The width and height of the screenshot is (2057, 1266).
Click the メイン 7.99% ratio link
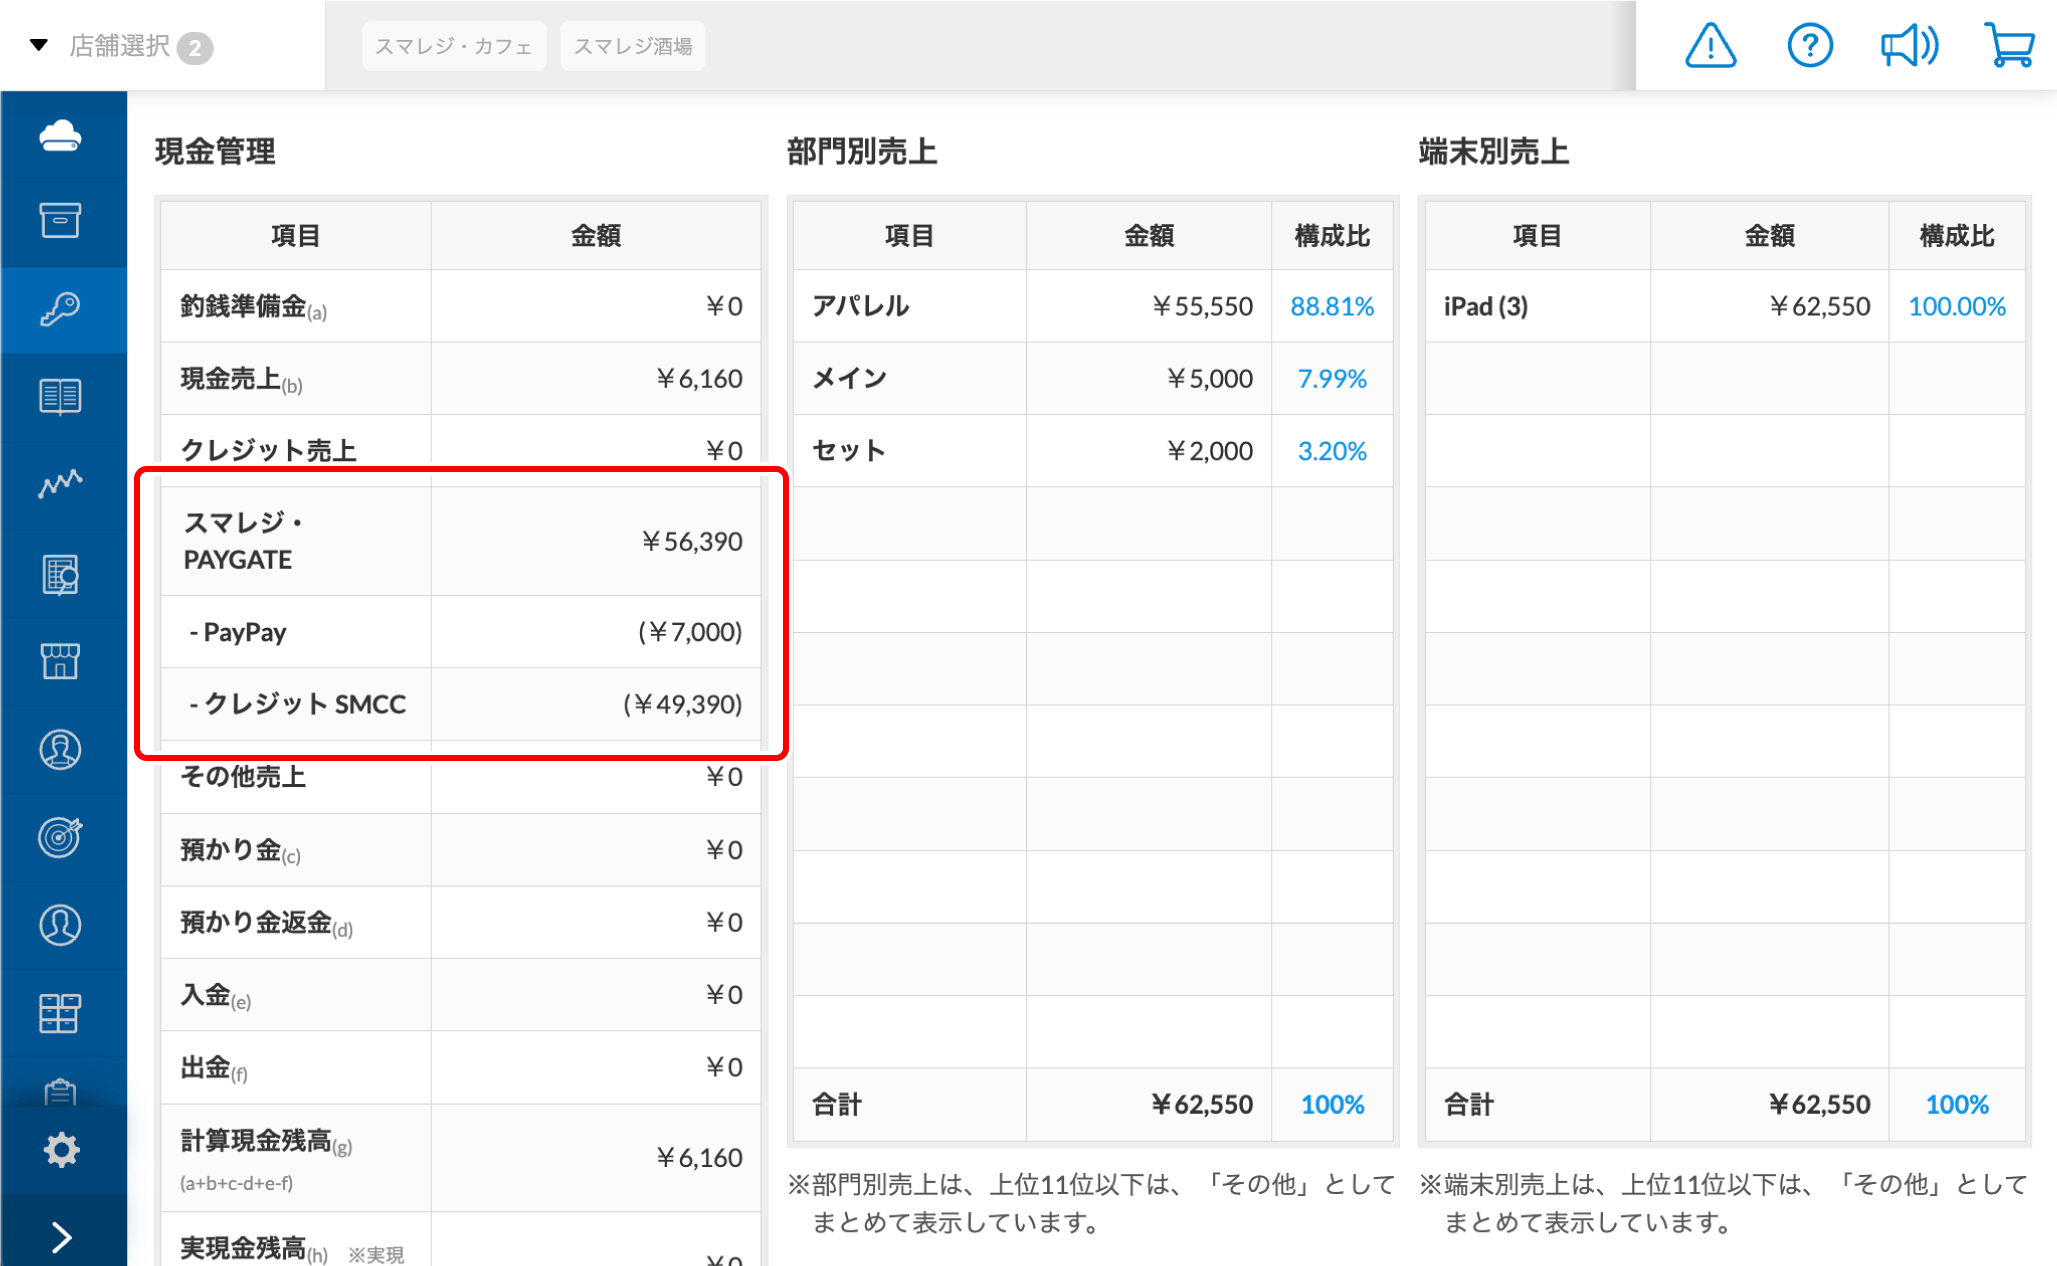coord(1331,379)
